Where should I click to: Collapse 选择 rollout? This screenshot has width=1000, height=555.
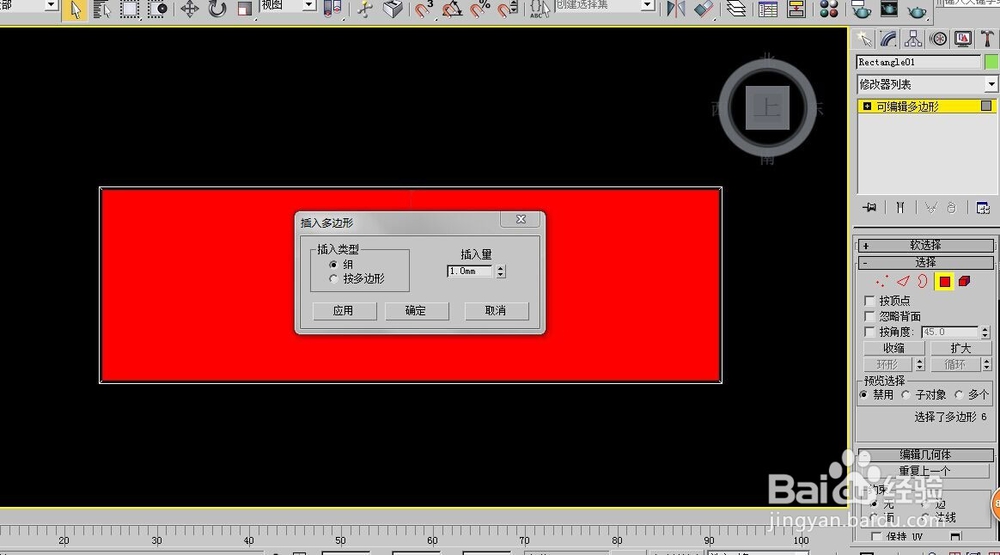925,262
